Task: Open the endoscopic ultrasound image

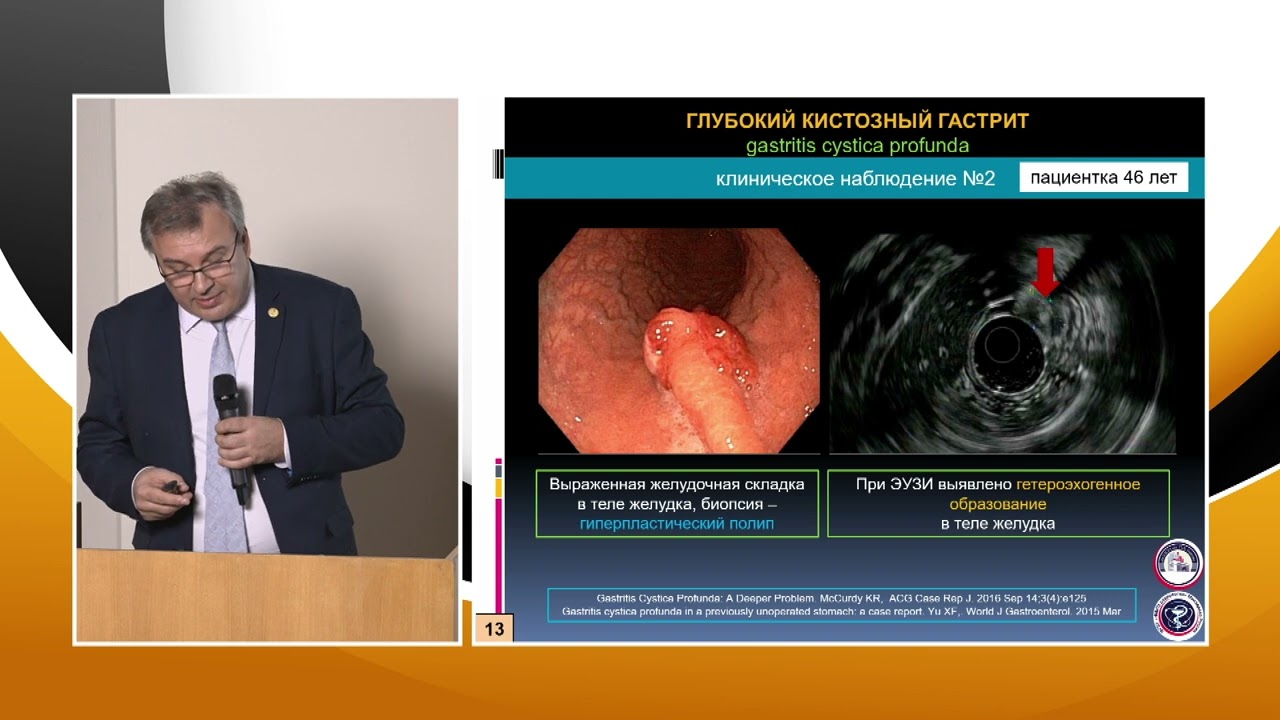Action: 1003,343
